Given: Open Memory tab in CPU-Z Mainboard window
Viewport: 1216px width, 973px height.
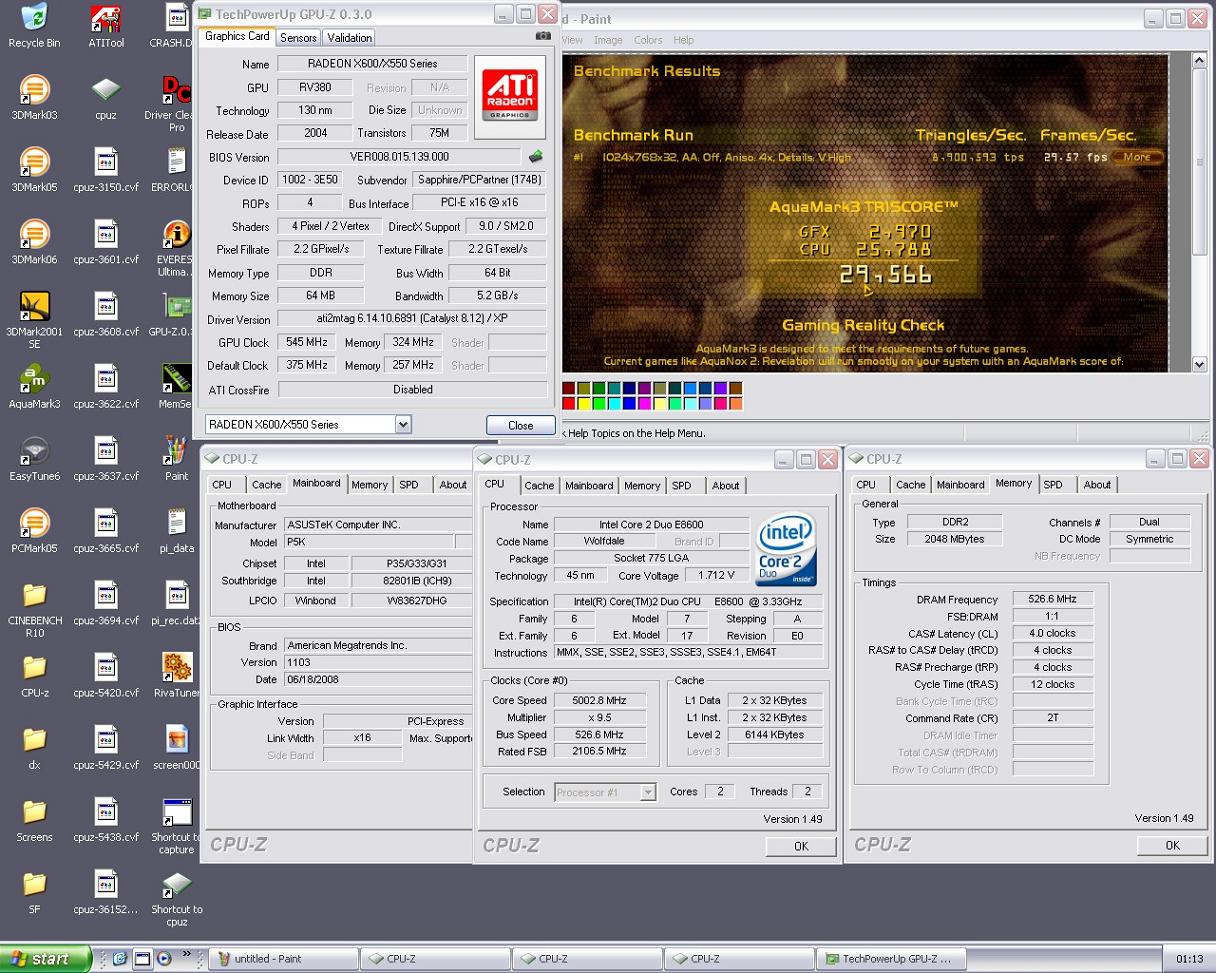Looking at the screenshot, I should [369, 484].
